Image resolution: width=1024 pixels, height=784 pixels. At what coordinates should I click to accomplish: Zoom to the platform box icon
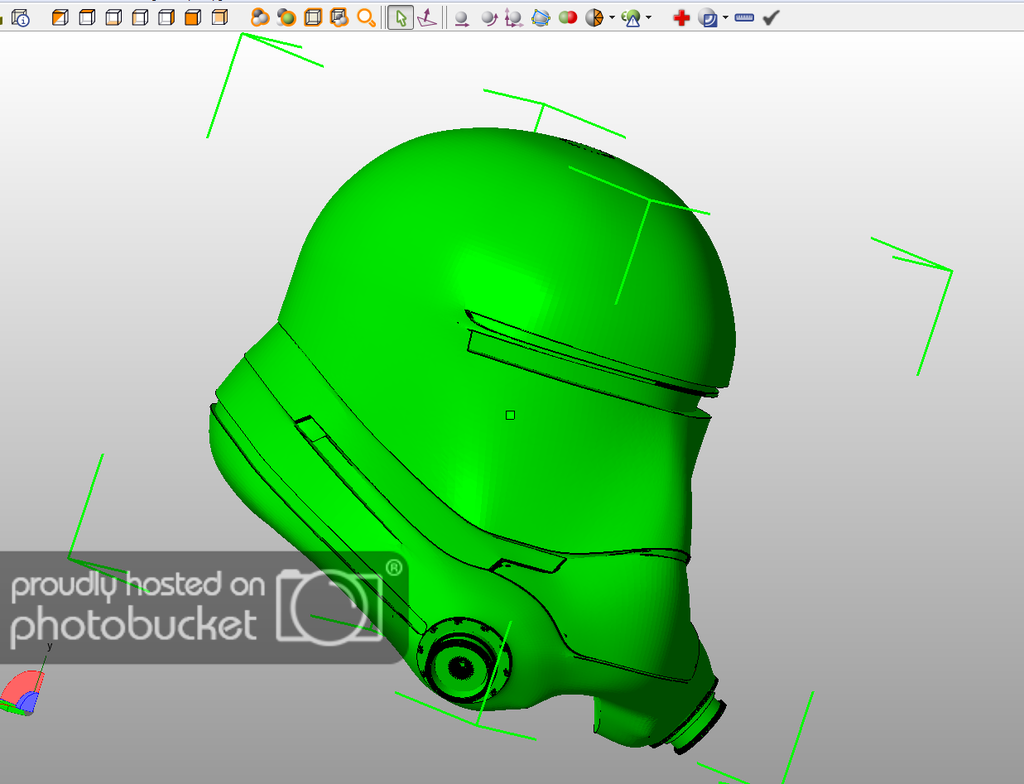click(313, 18)
